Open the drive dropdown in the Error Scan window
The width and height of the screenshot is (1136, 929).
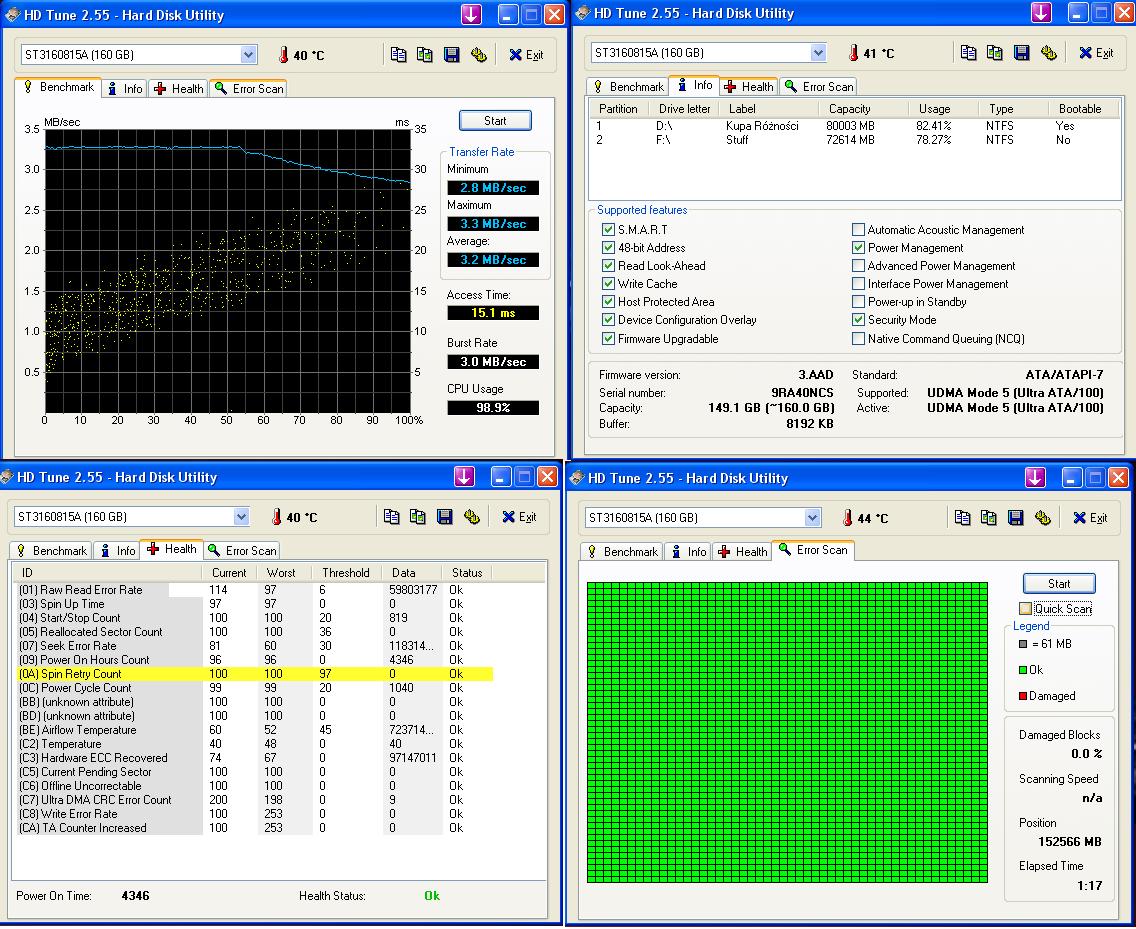pyautogui.click(x=812, y=518)
